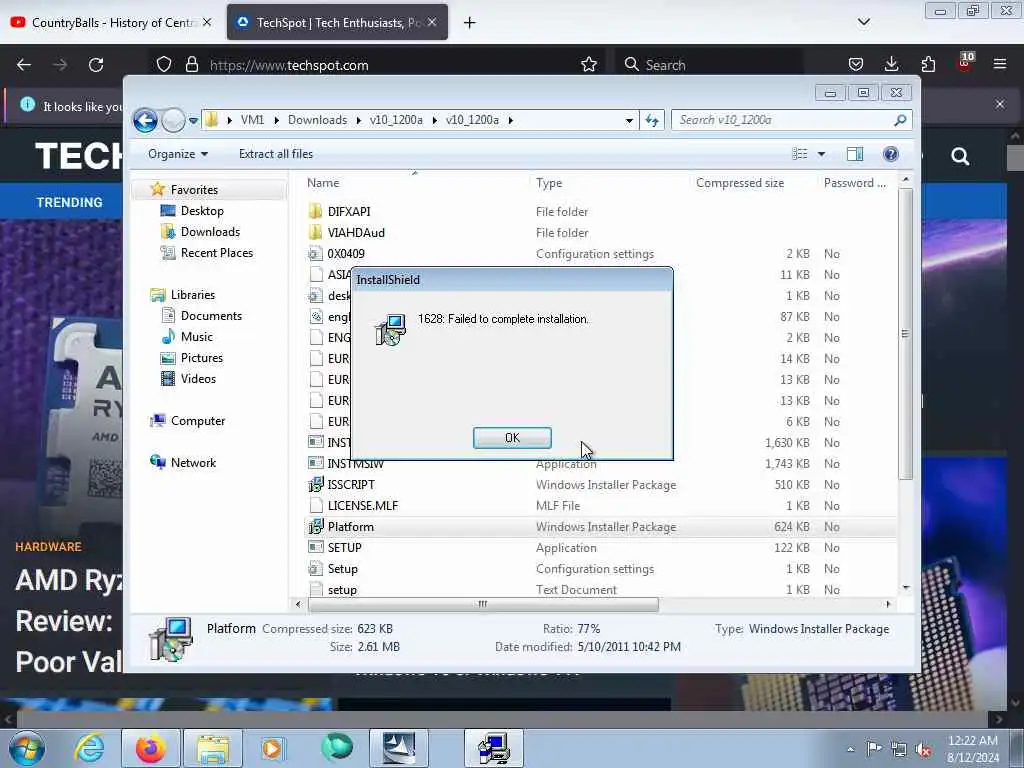Screen dimensions: 1024x768
Task: Select the SETUP application file
Action: pos(344,547)
